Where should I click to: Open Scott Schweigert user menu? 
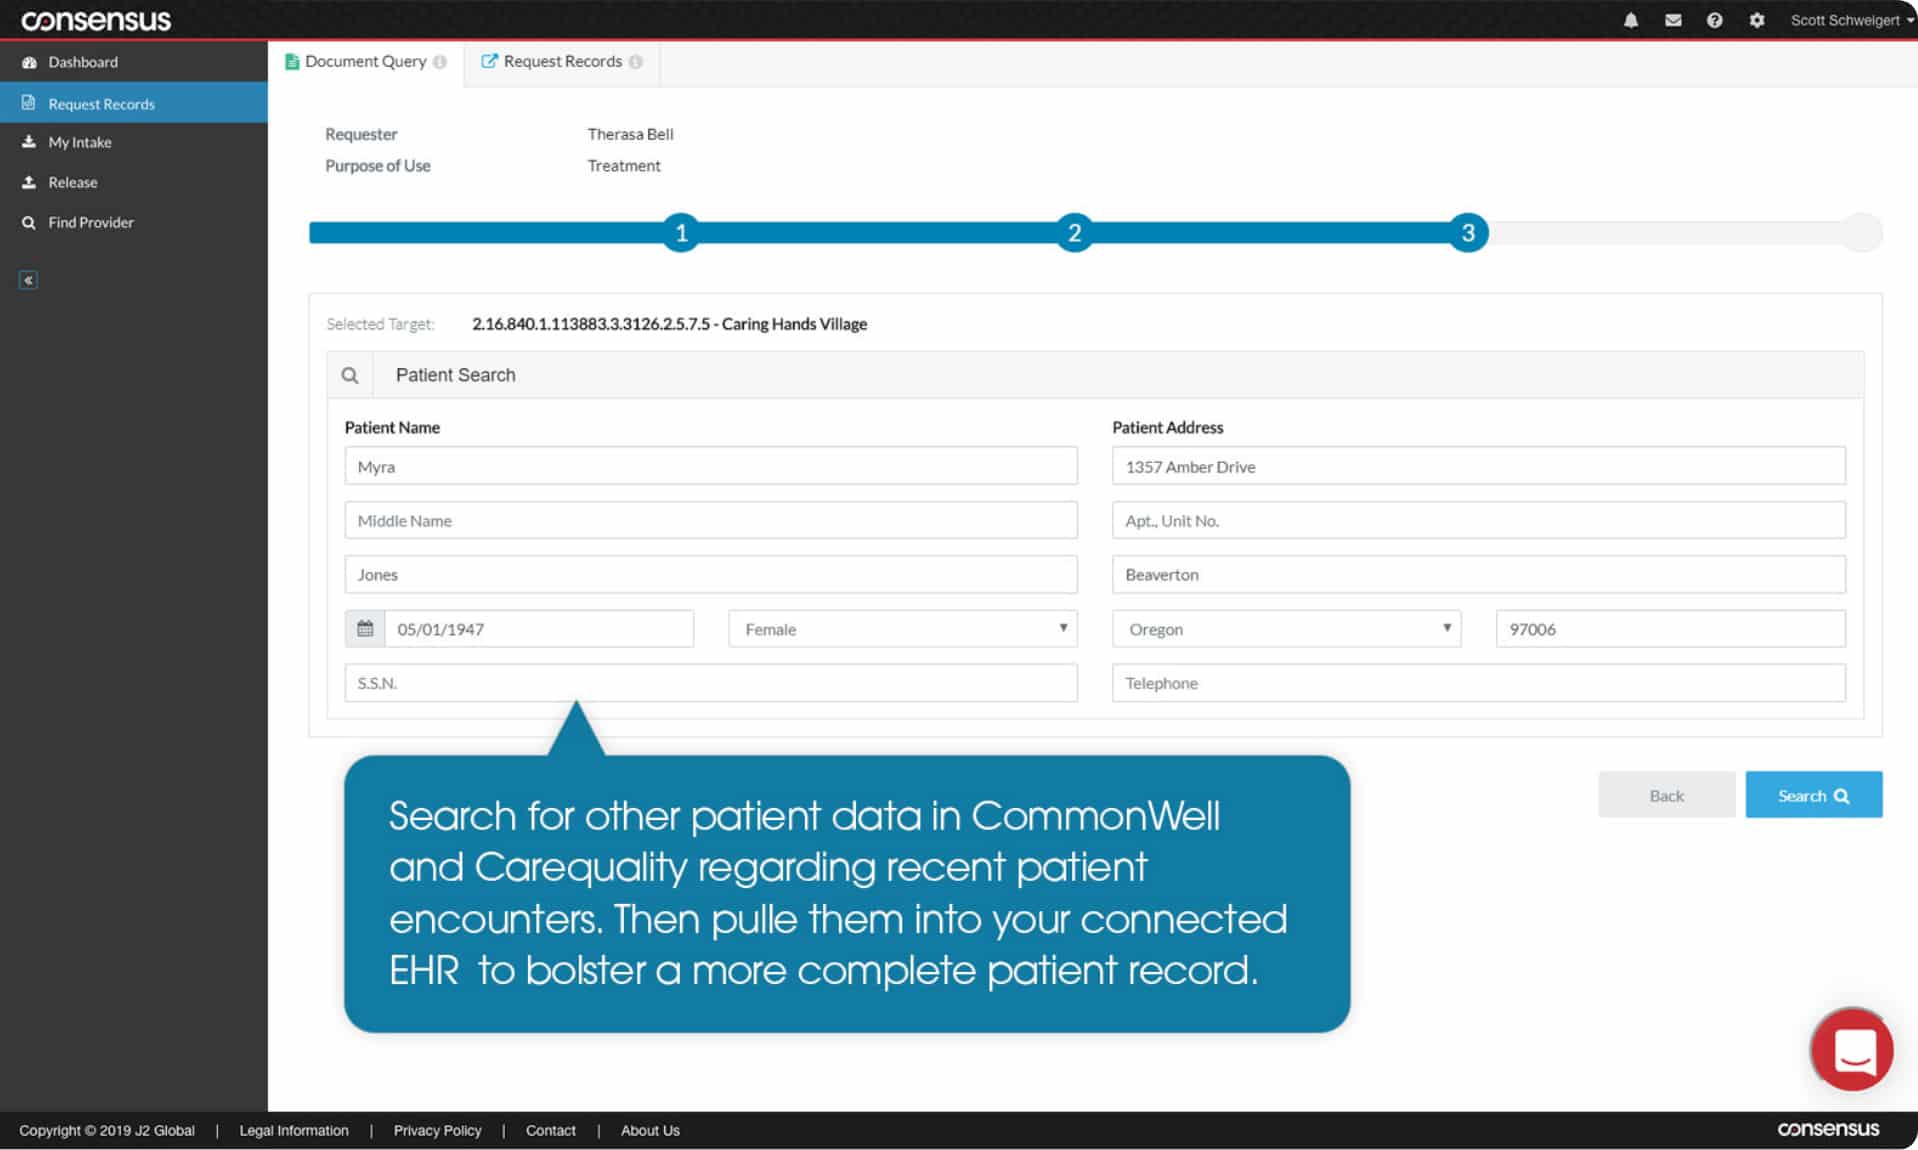(1852, 20)
